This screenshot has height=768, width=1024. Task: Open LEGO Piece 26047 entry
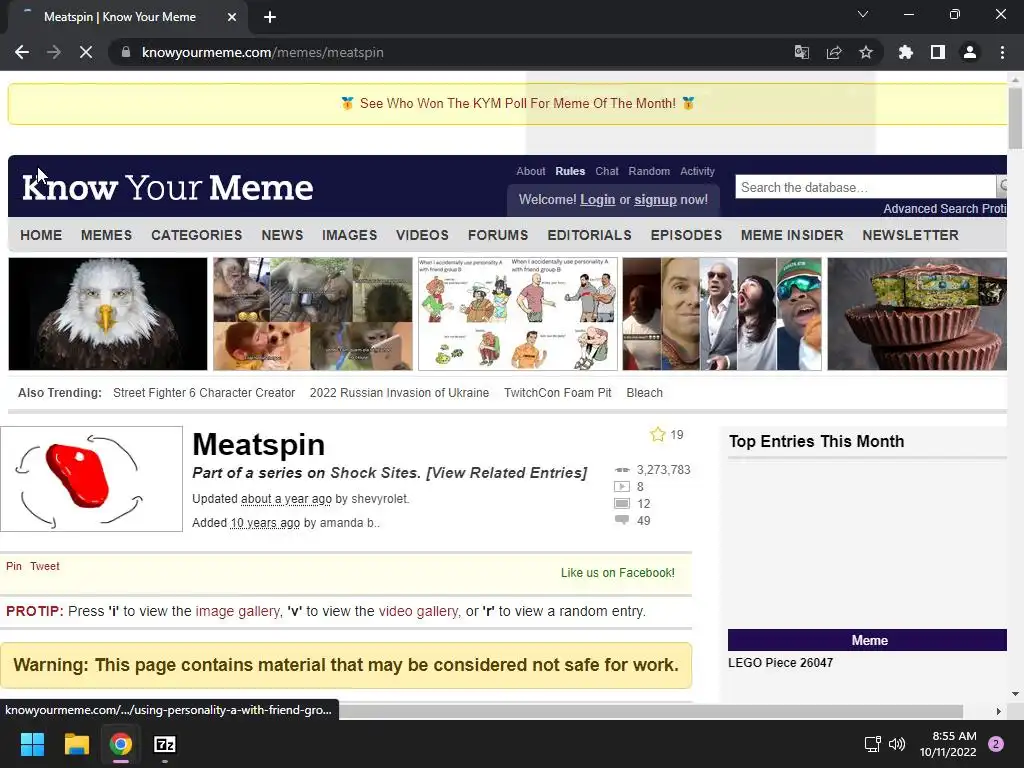point(780,663)
